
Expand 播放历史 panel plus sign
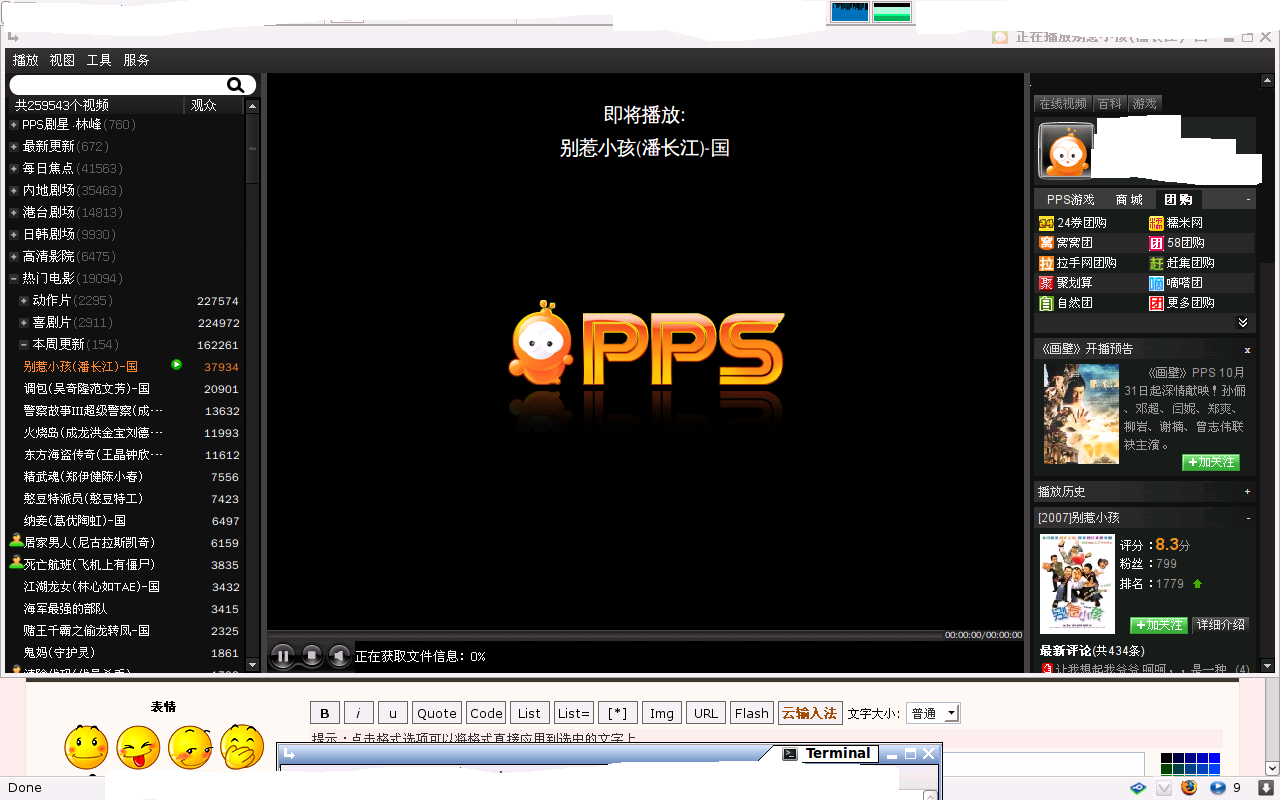pos(1247,491)
